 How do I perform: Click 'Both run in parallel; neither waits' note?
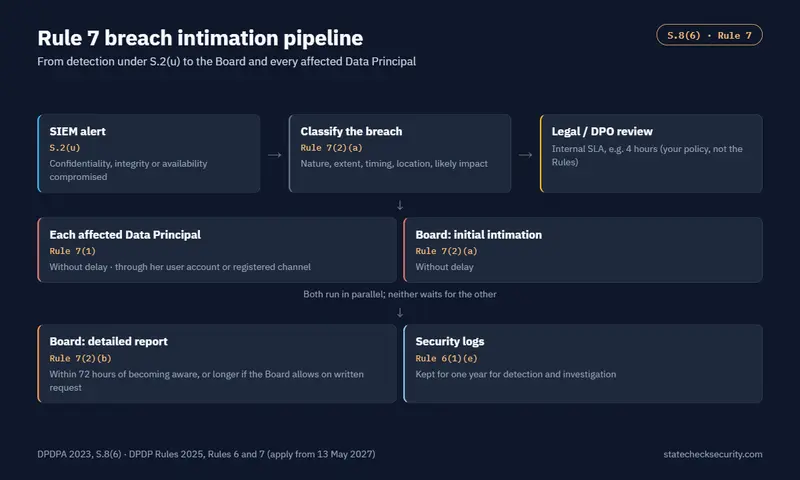click(x=399, y=294)
